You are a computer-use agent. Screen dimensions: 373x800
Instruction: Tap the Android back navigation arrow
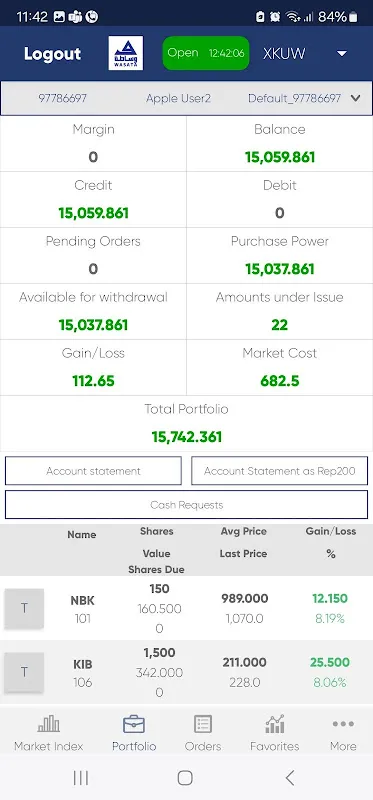290,778
